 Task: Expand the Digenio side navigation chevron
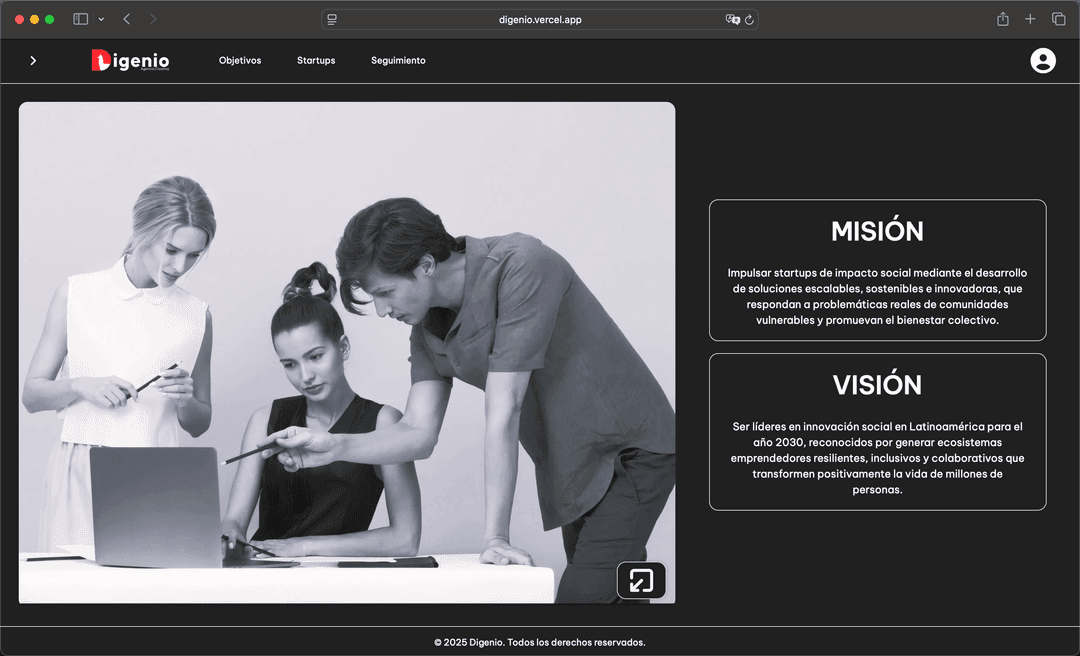33,61
